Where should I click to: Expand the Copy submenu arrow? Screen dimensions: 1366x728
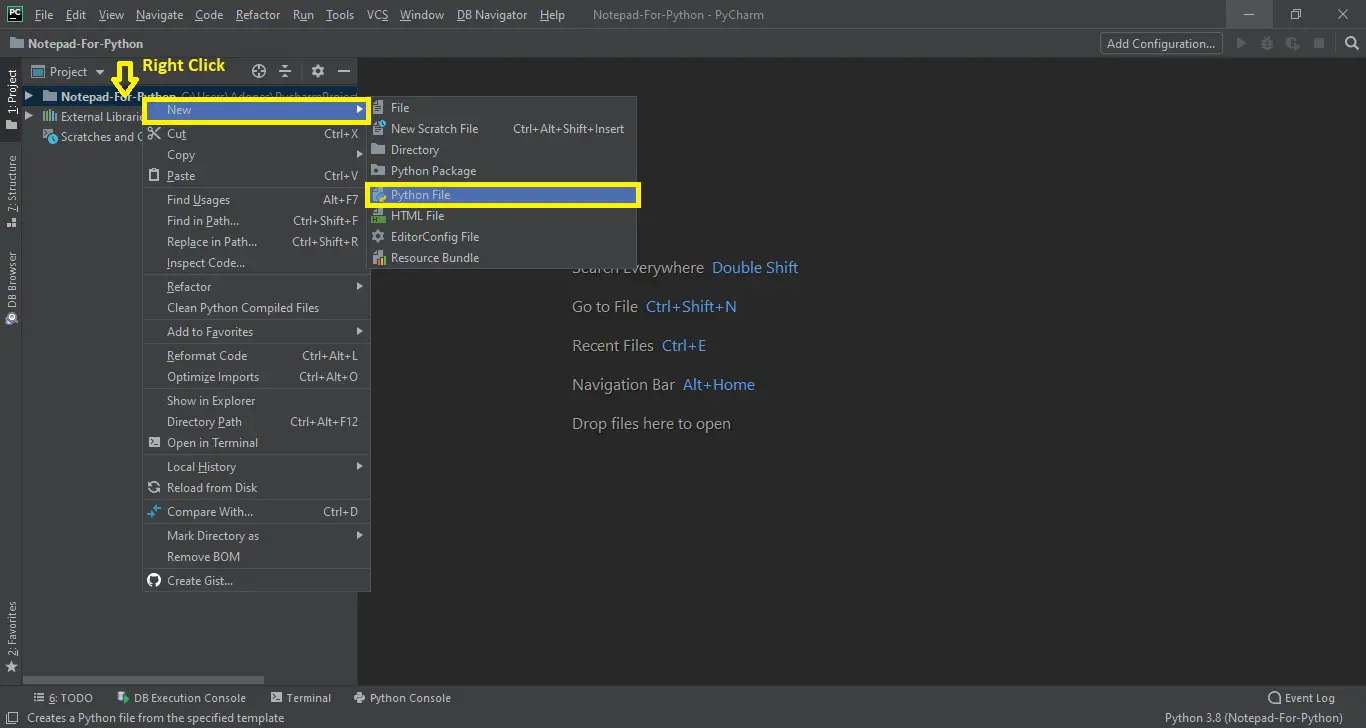pyautogui.click(x=360, y=155)
